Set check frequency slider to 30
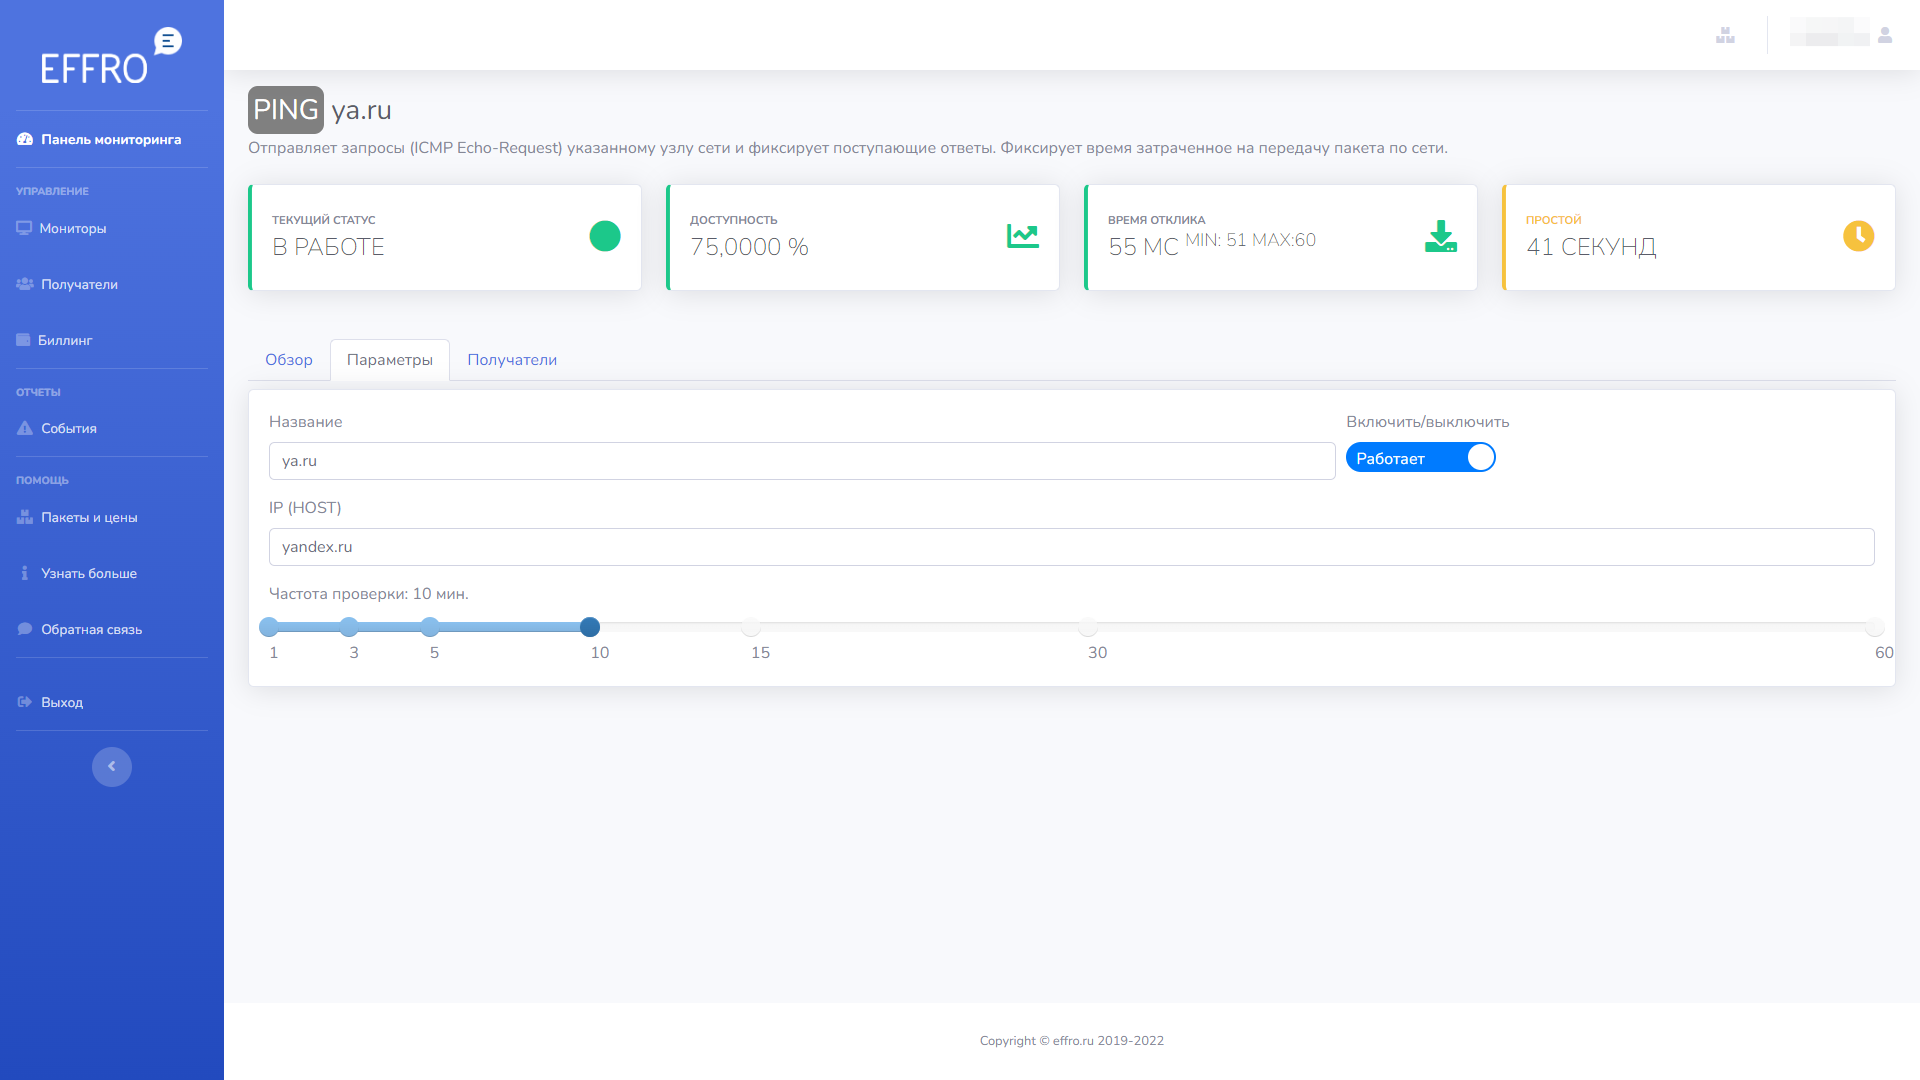Screen dimensions: 1920x1080 1088,627
